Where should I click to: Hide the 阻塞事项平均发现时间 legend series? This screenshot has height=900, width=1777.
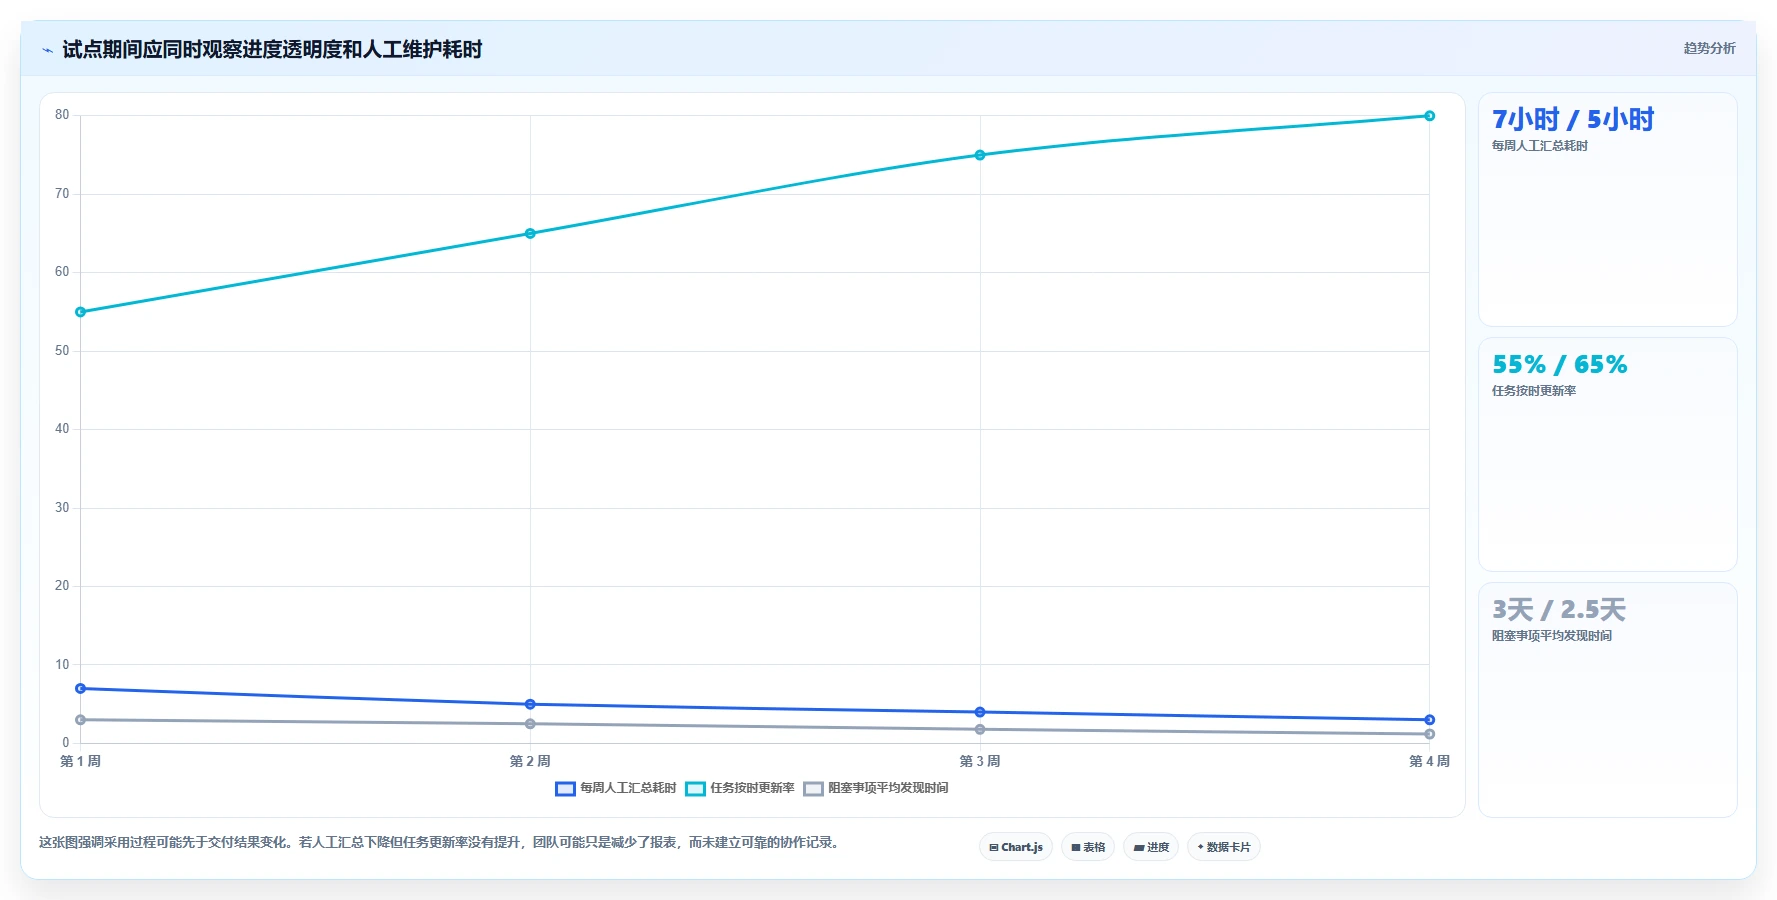click(x=876, y=789)
